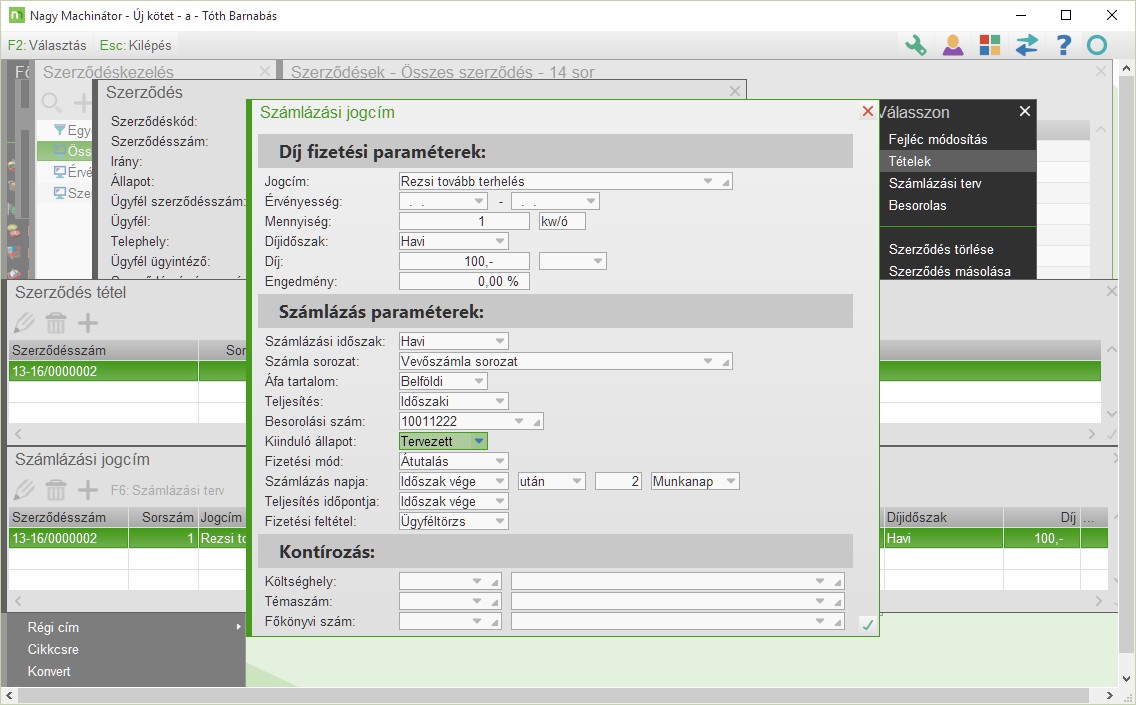Click the Díjidőszak column header
The image size is (1136, 705).
pyautogui.click(x=943, y=517)
